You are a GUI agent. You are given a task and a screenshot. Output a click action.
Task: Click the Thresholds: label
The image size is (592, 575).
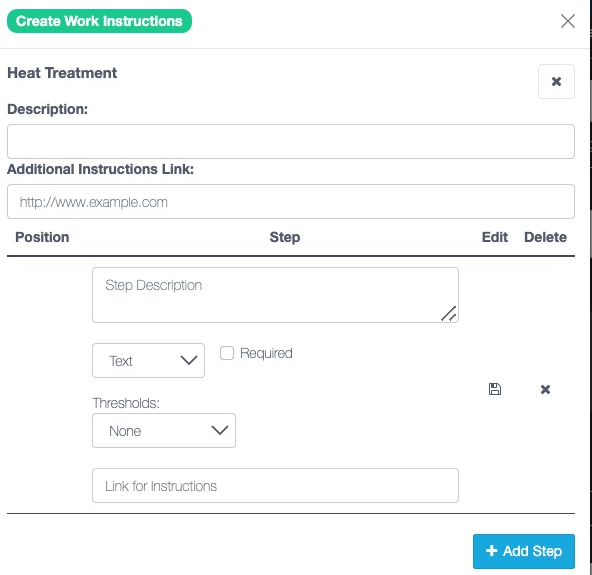pyautogui.click(x=126, y=403)
